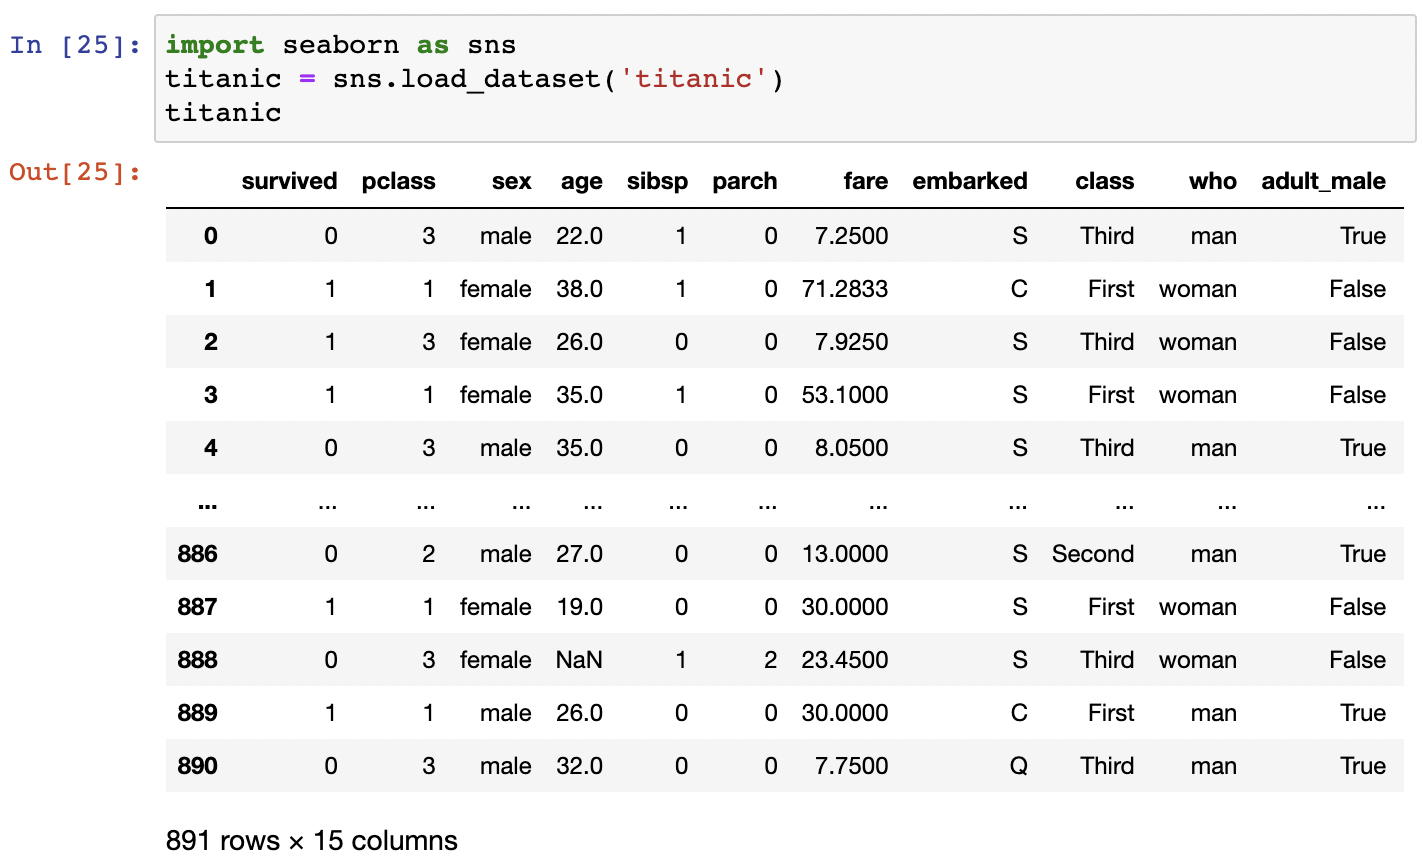Click 'seaborn' in the import line
Viewport: 1422px width, 860px height.
[340, 45]
